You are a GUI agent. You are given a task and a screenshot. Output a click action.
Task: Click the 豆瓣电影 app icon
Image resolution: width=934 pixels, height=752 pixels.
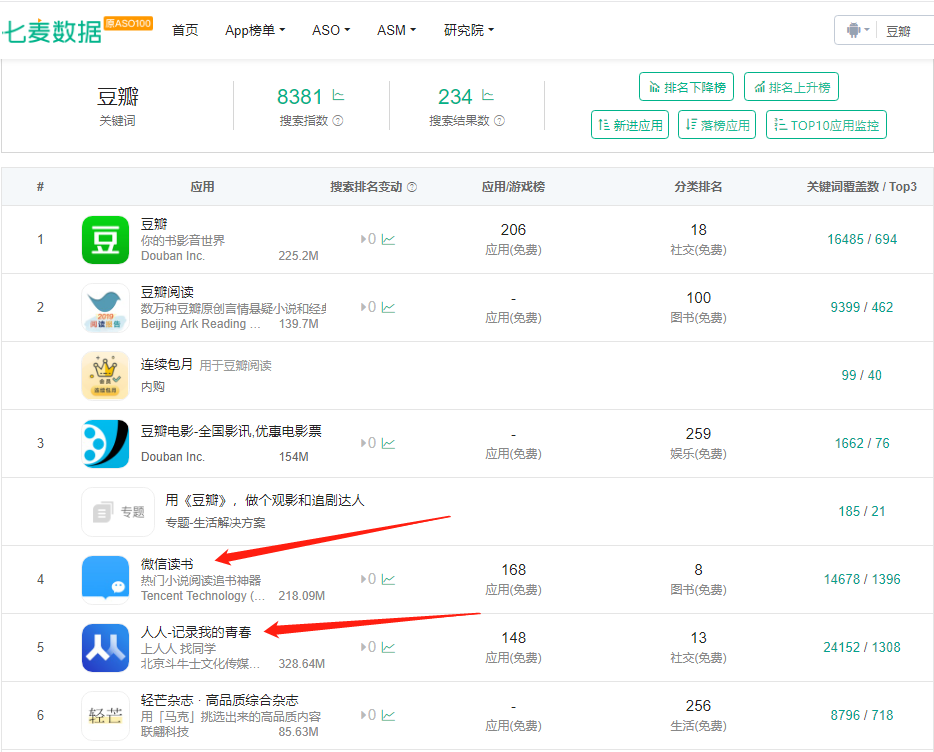(105, 444)
